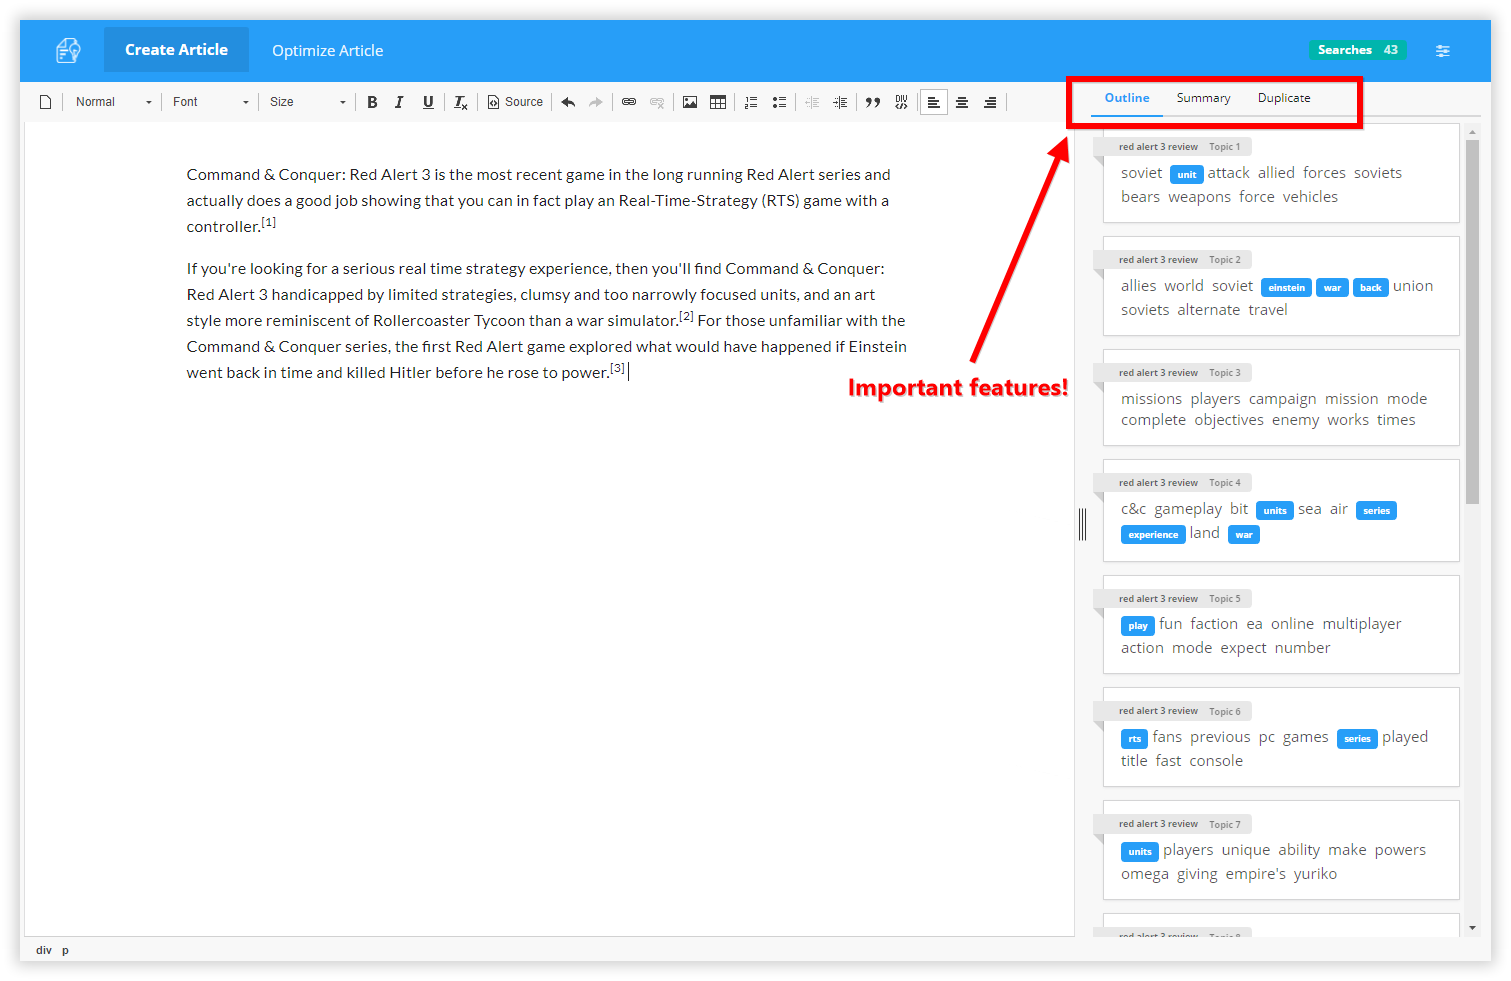This screenshot has height=981, width=1511.
Task: Click the 'play' keyword tag in Topic 5
Action: pyautogui.click(x=1138, y=626)
